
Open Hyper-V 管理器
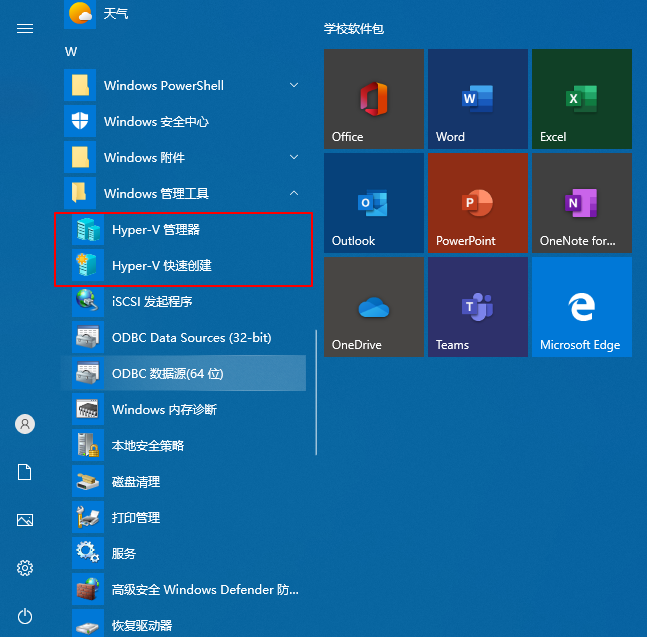[x=156, y=230]
